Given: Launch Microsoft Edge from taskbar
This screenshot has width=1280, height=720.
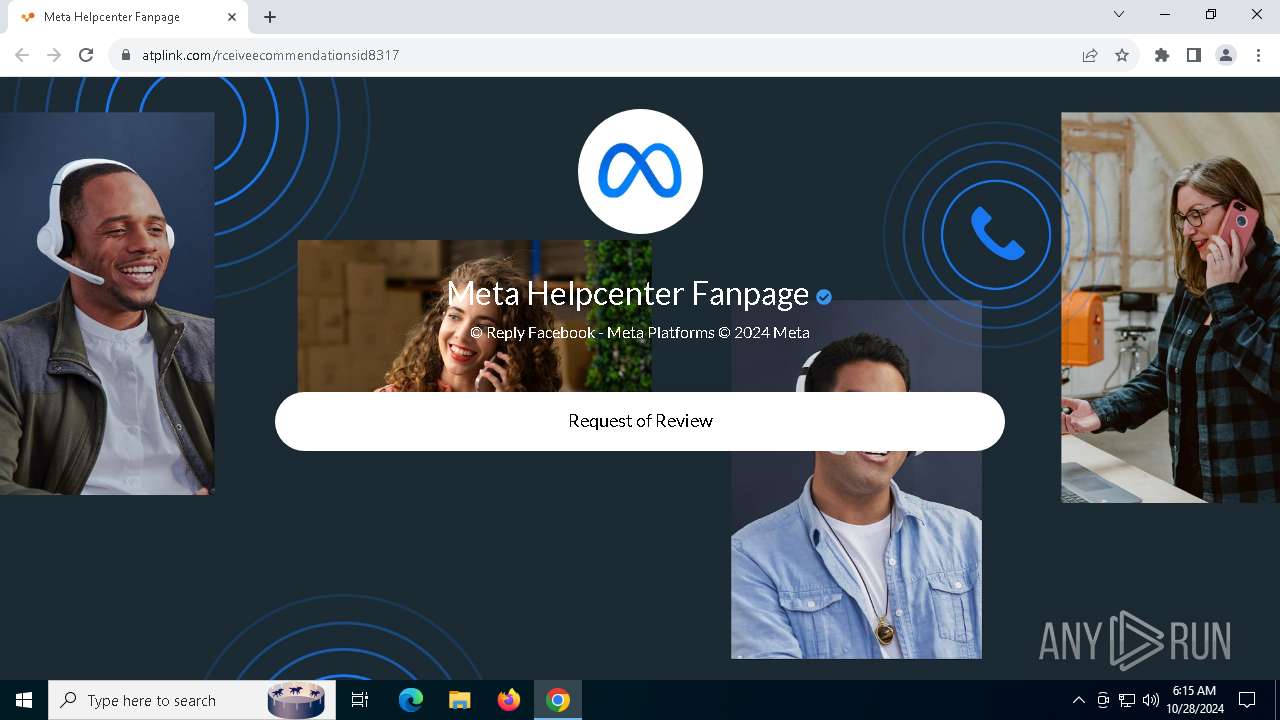Looking at the screenshot, I should point(411,700).
